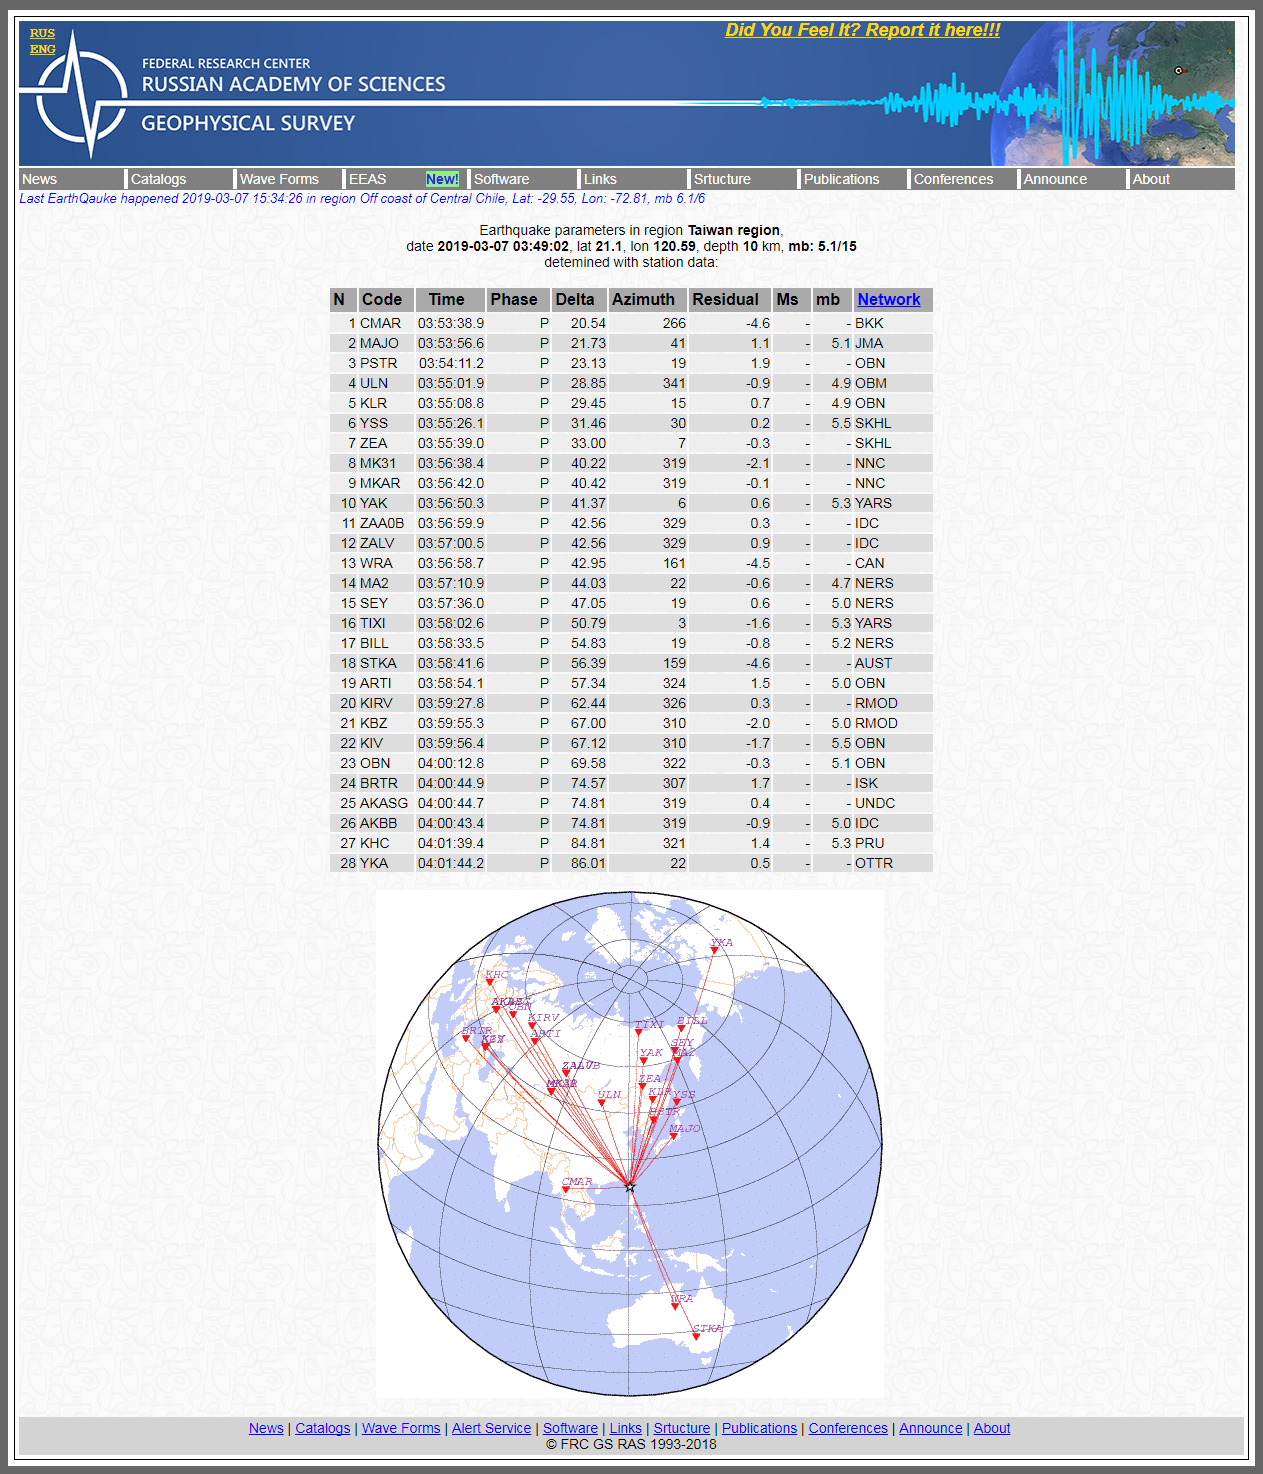Open footer Srtucture link
The image size is (1263, 1474).
point(682,1428)
